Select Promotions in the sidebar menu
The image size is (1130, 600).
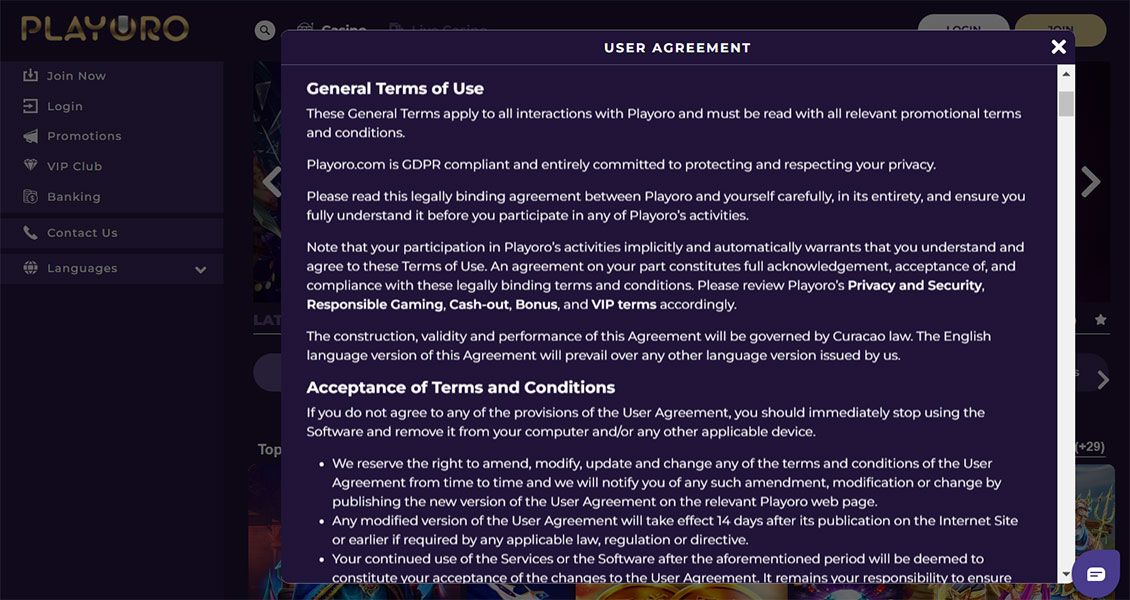(84, 136)
